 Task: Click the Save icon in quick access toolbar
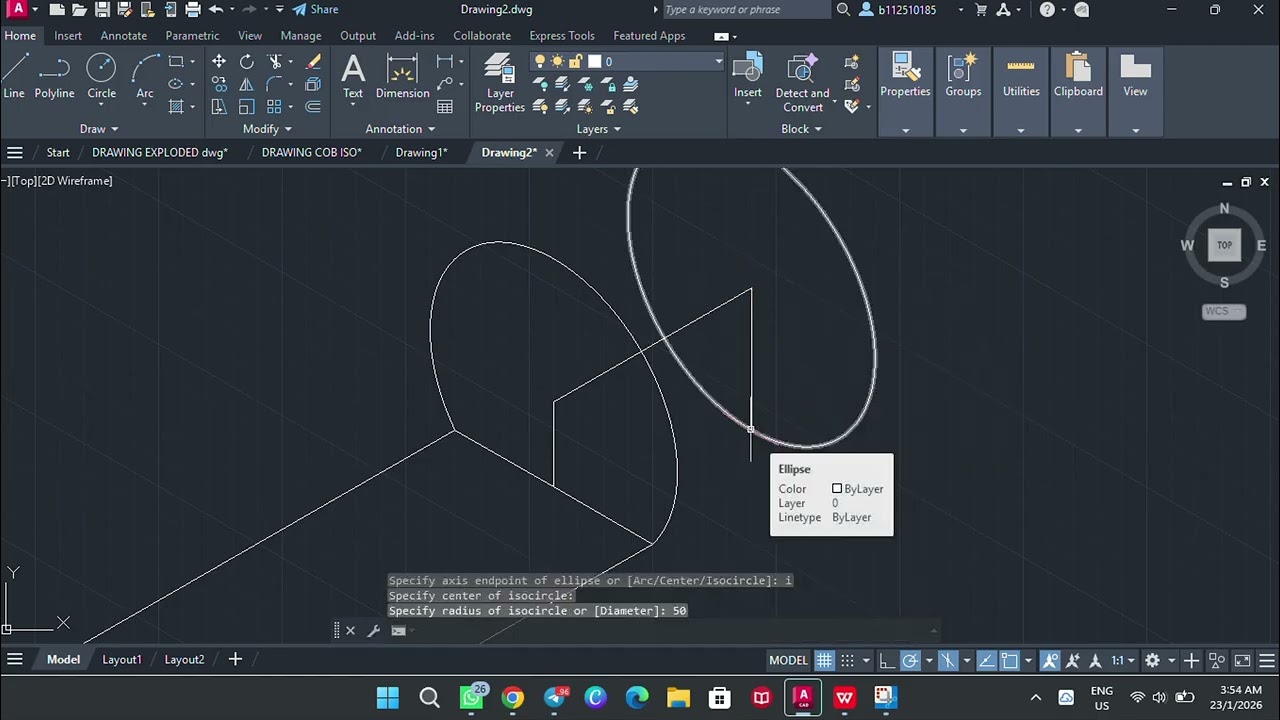pyautogui.click(x=103, y=10)
